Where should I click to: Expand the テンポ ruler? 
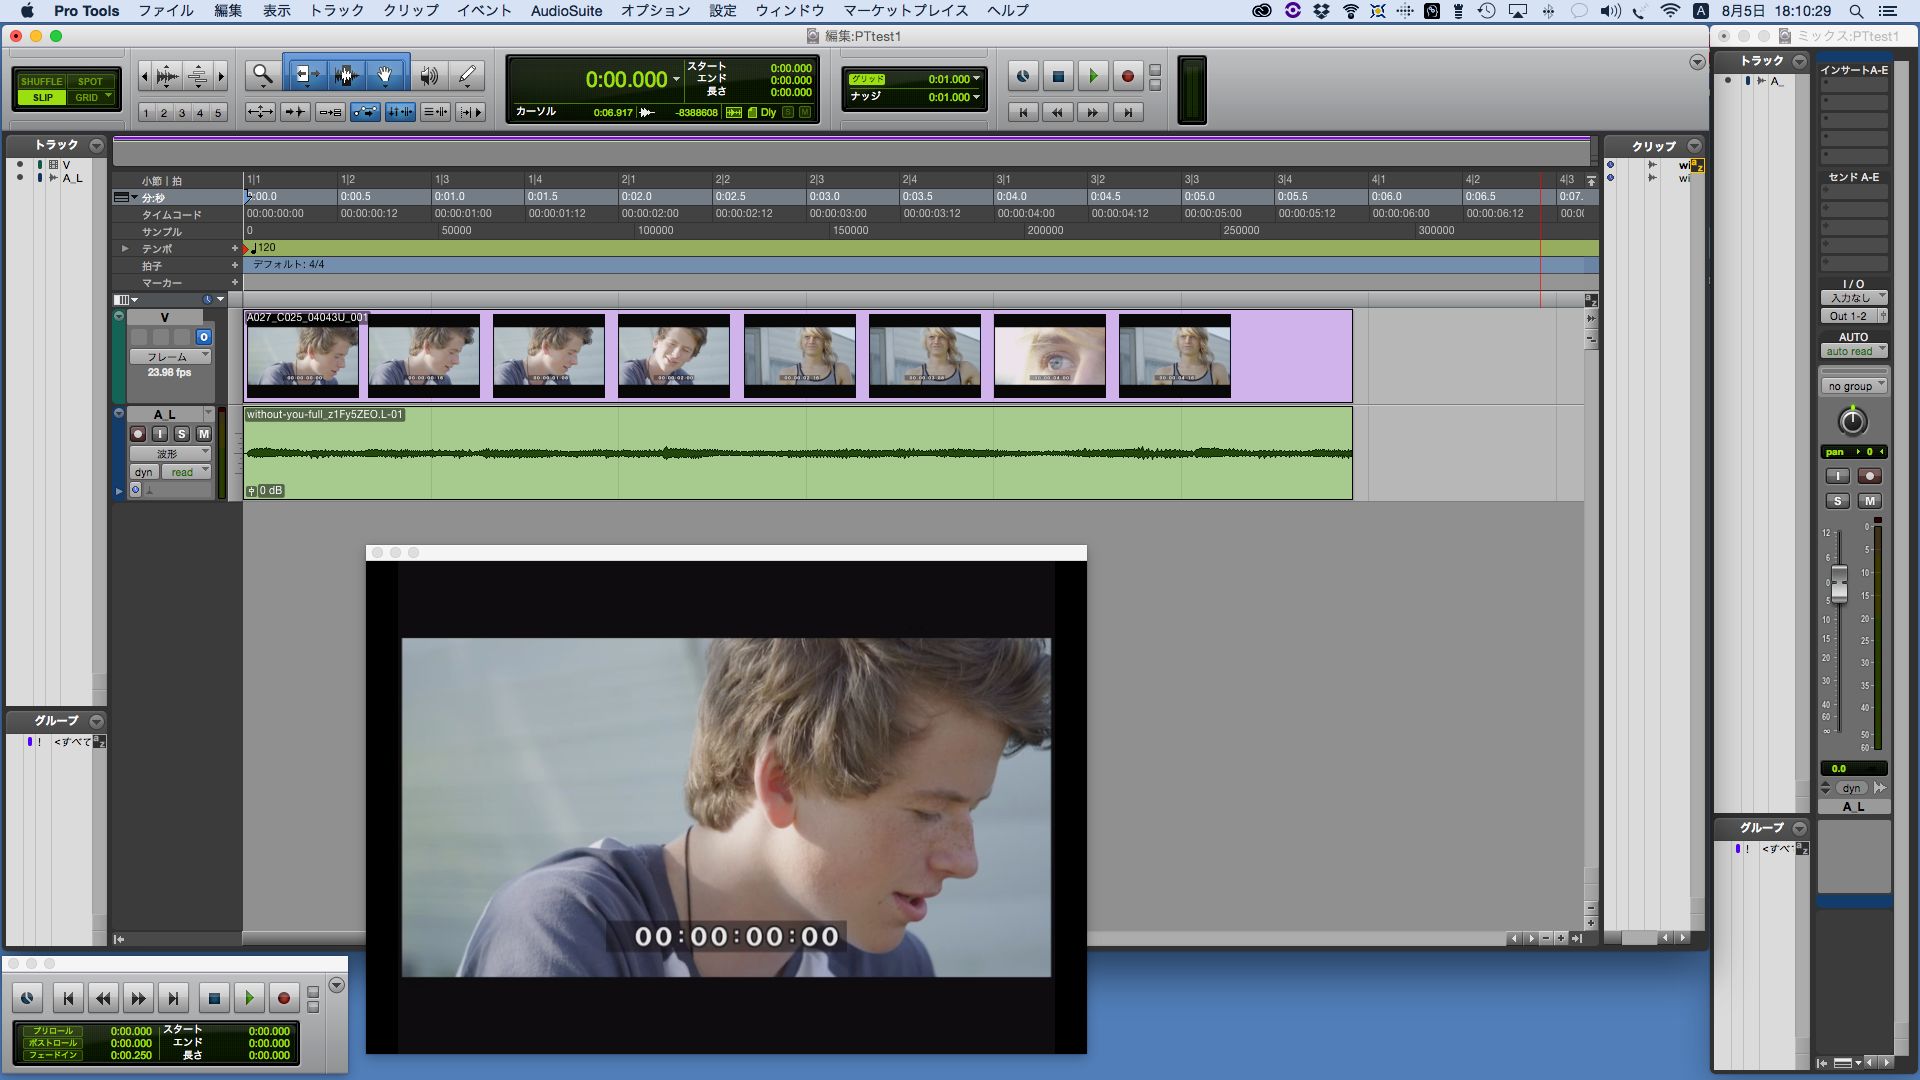[x=125, y=248]
